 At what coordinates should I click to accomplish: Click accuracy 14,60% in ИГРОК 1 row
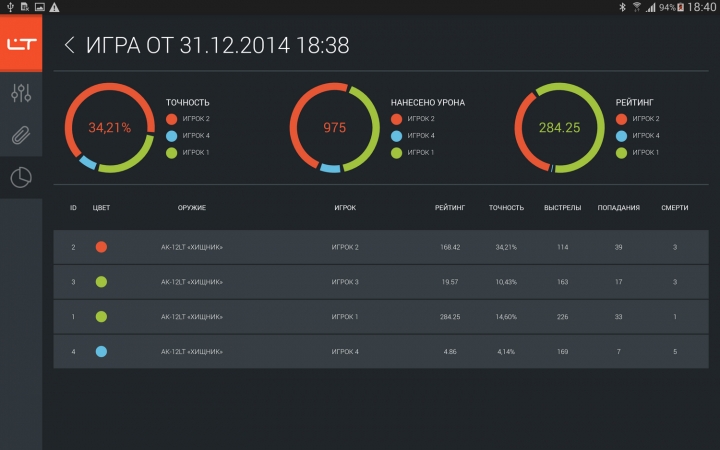pyautogui.click(x=506, y=317)
